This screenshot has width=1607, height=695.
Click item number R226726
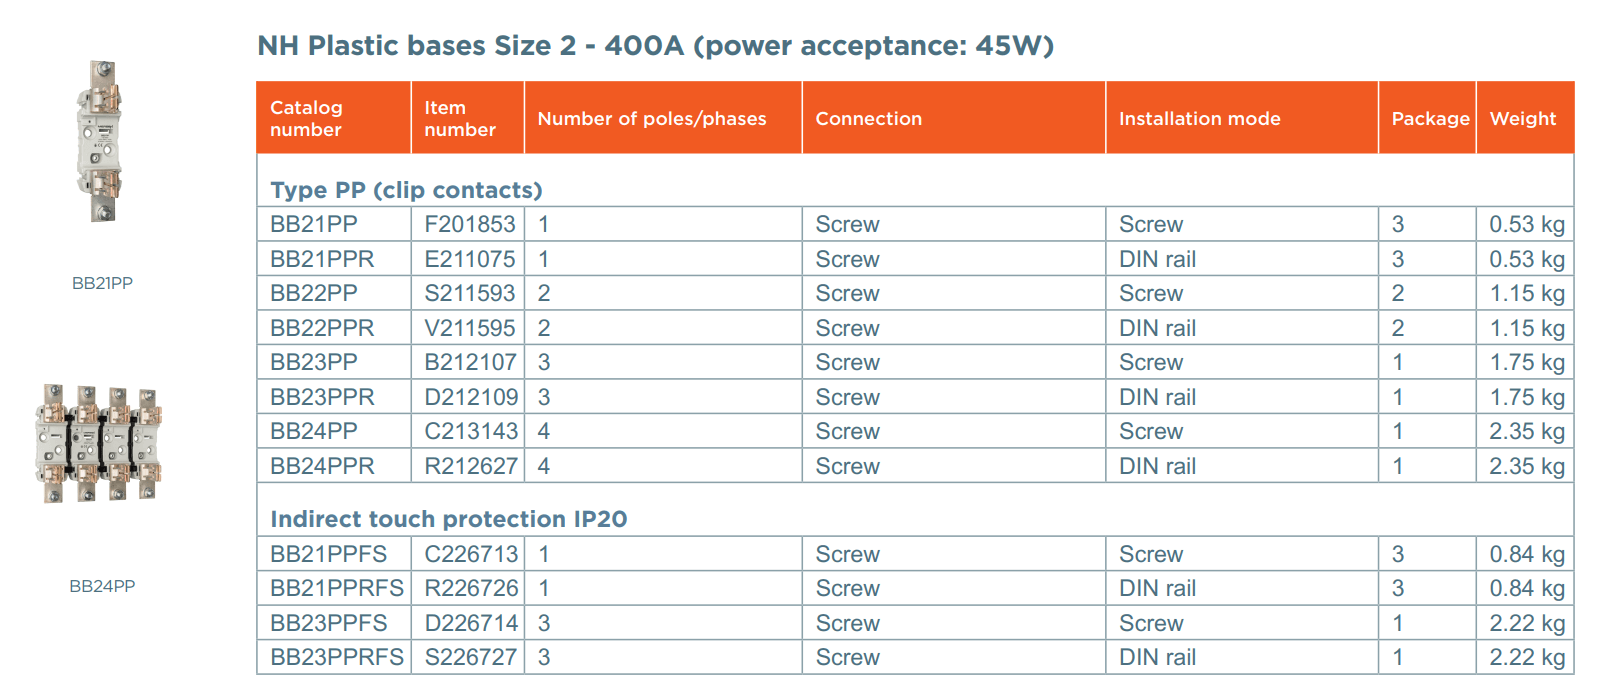pos(471,588)
